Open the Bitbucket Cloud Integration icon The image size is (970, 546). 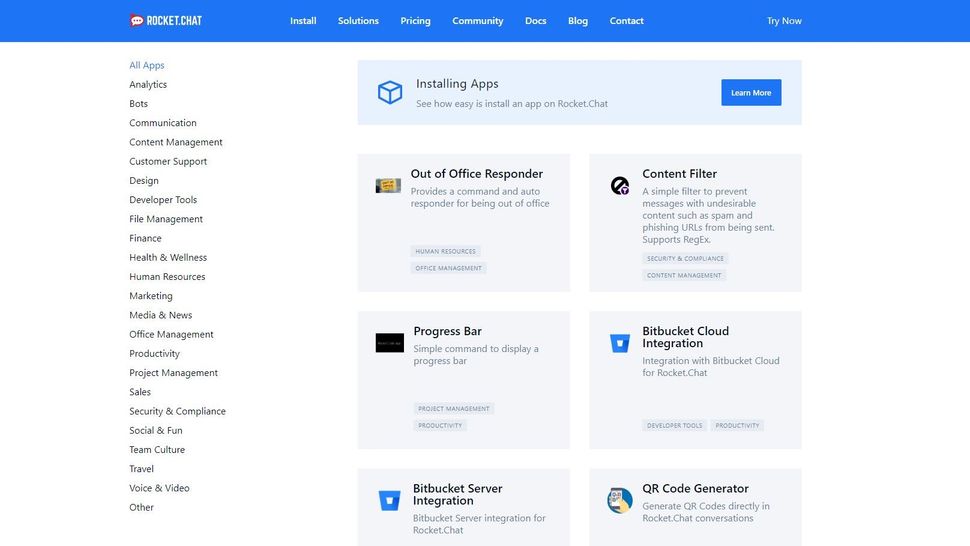click(x=620, y=343)
